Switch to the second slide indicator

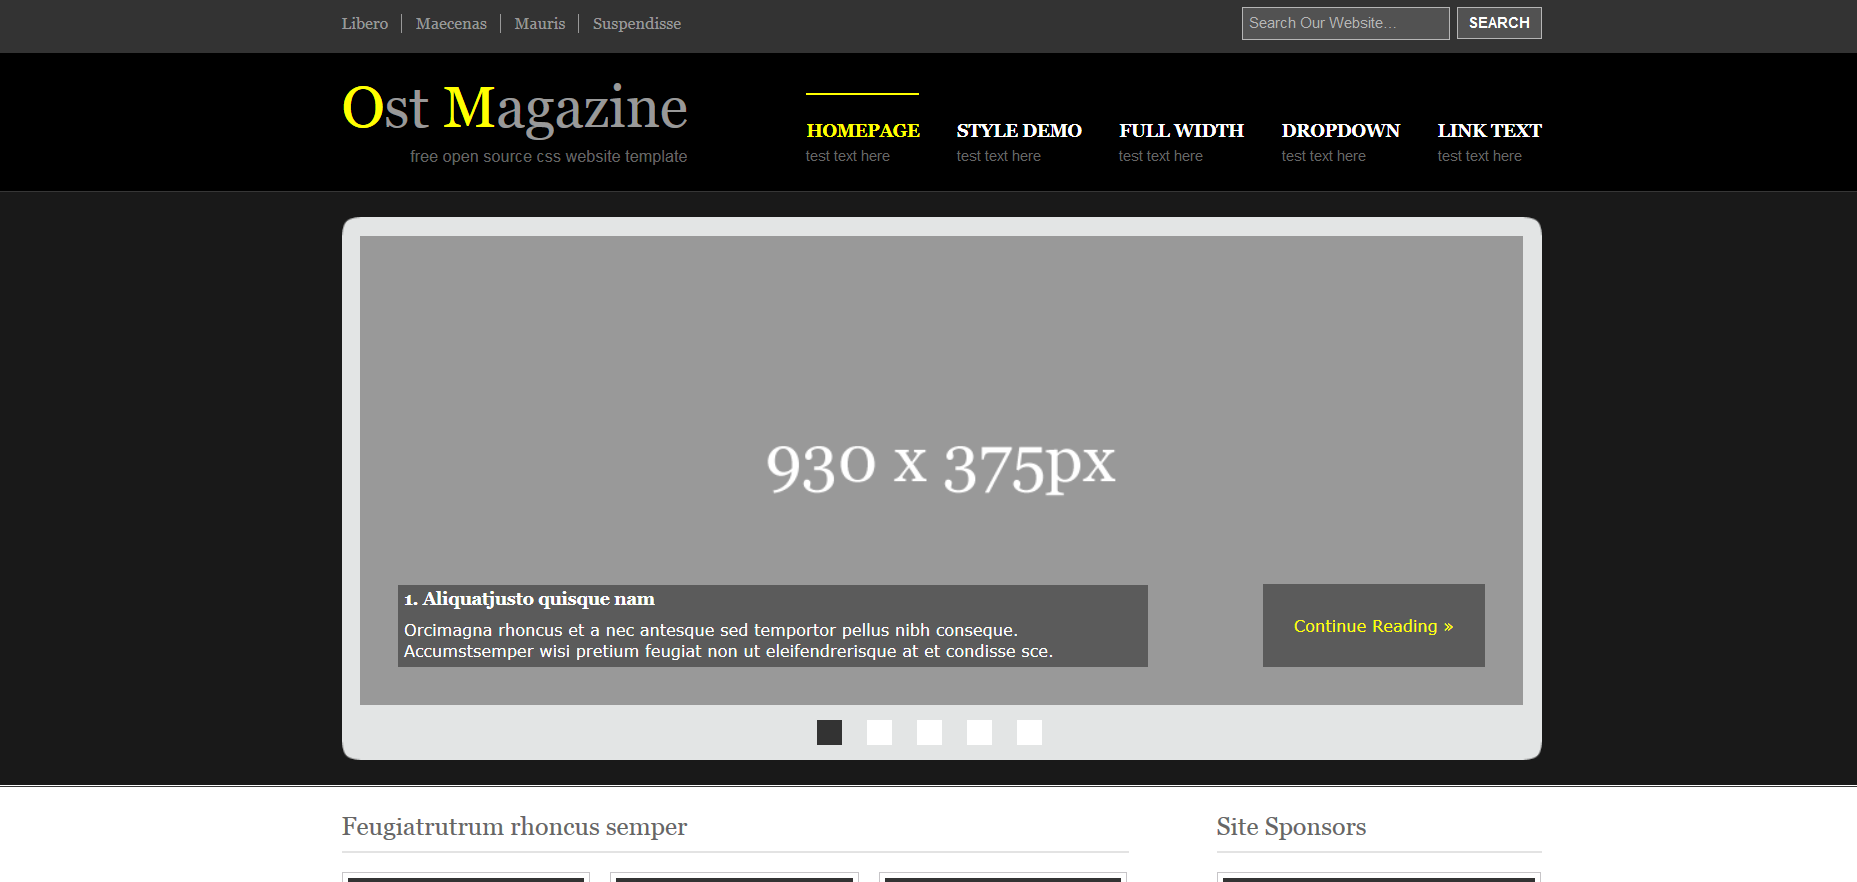[x=879, y=733]
